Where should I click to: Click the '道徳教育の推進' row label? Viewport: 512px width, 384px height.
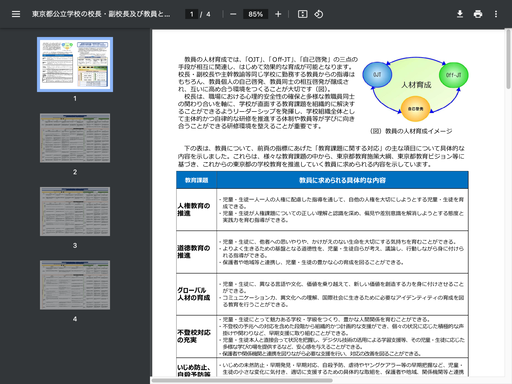[194, 252]
